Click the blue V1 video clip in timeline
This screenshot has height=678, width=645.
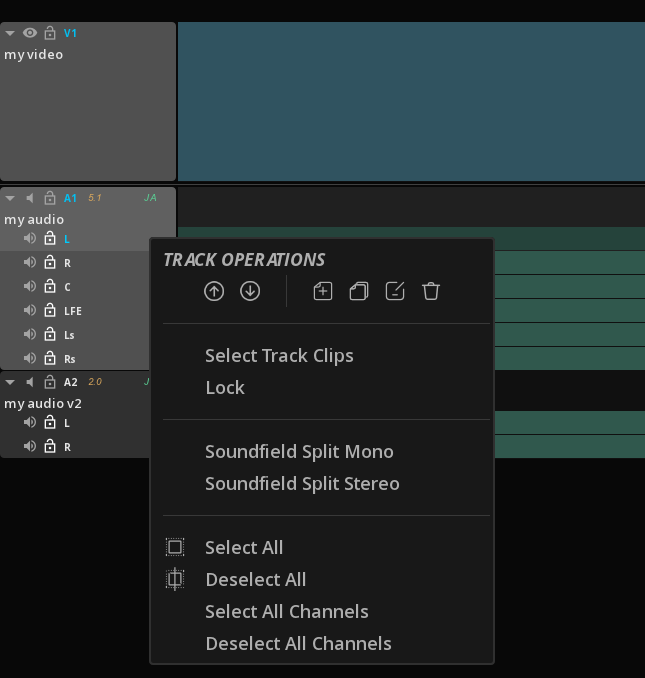tap(410, 100)
